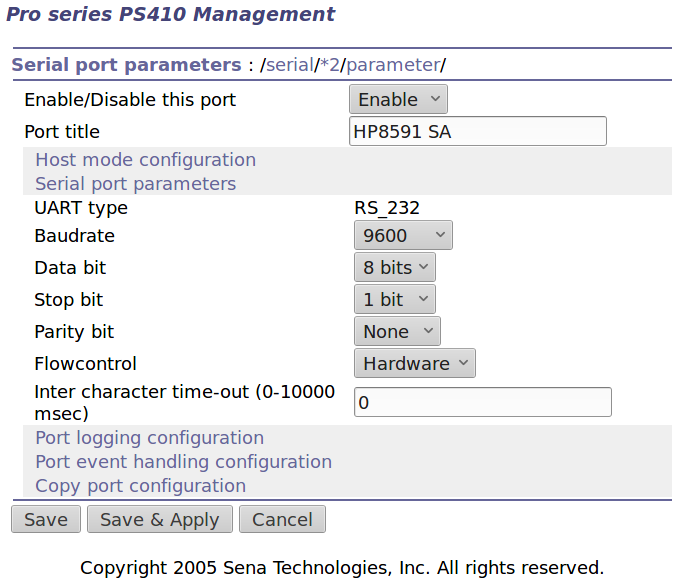
Task: Click the '*2' breadcrumb link
Action: [330, 65]
